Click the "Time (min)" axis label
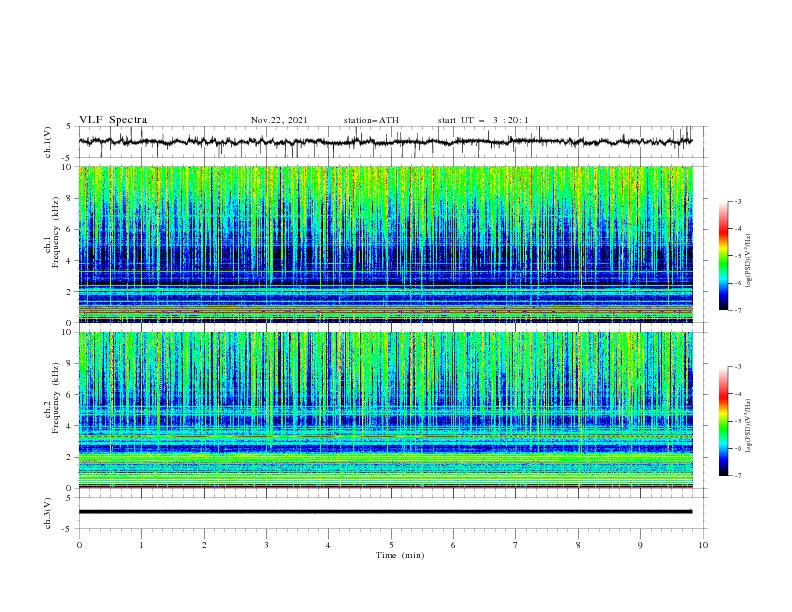792x612 pixels. click(400, 555)
